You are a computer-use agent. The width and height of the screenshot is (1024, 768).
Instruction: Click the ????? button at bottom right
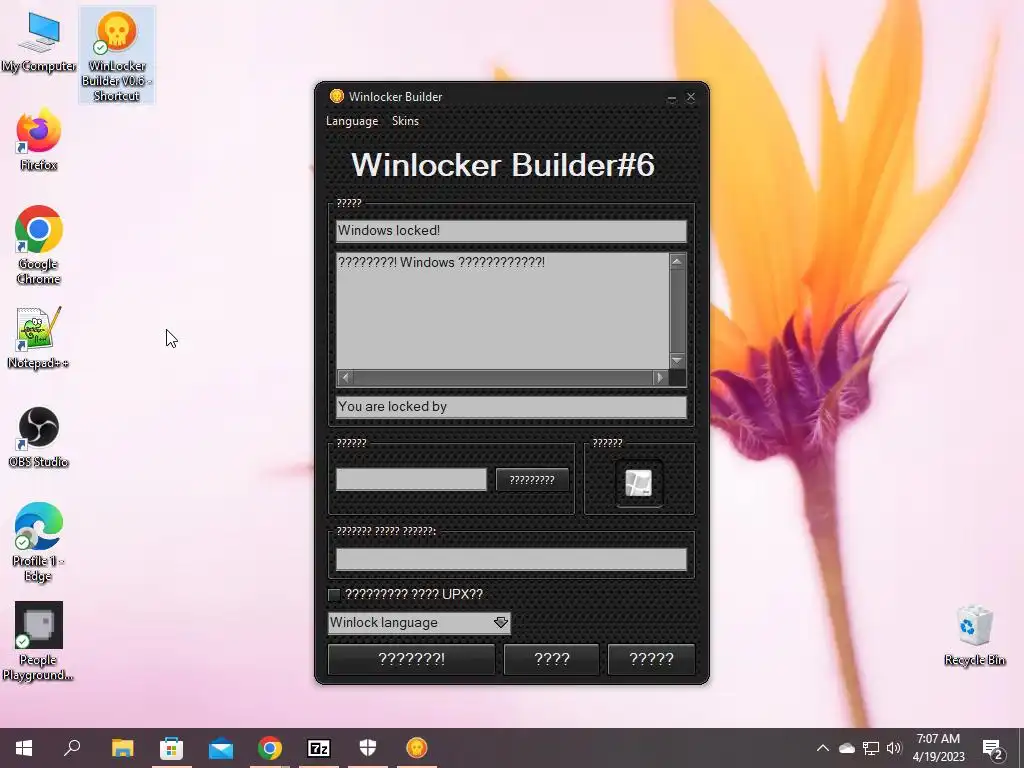[x=651, y=659]
